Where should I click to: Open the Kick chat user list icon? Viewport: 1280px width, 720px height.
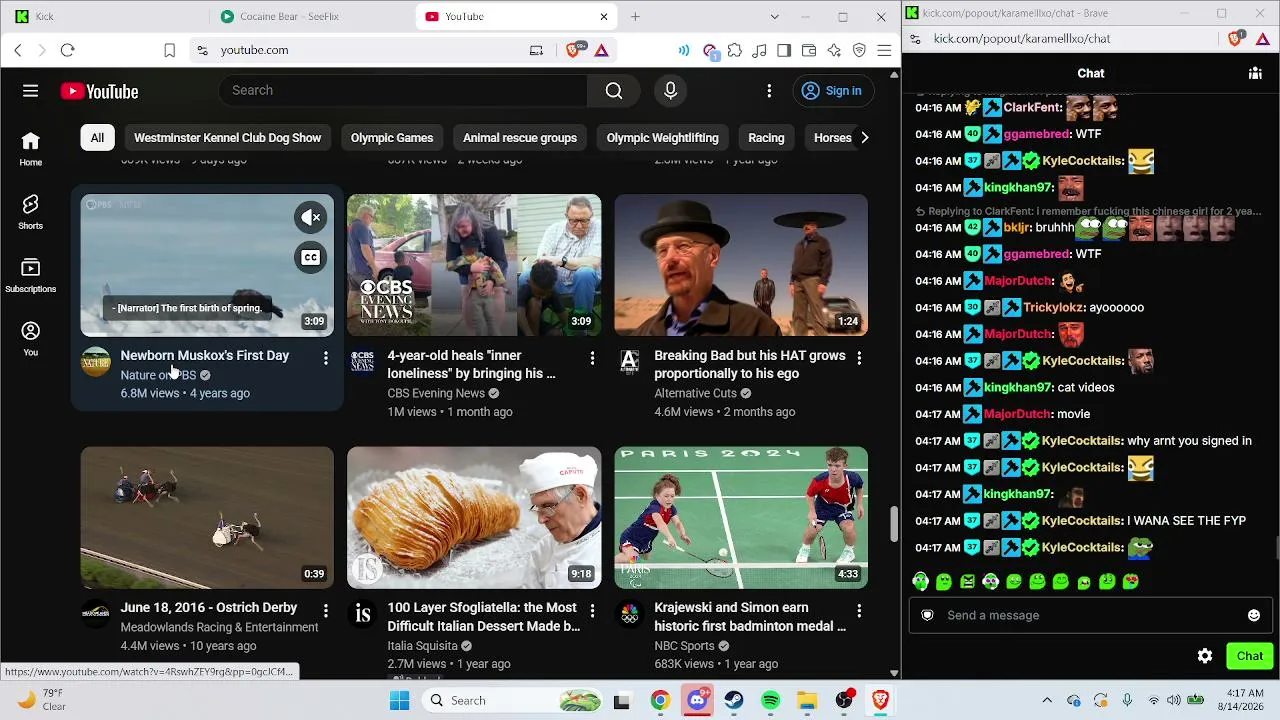coord(1255,73)
